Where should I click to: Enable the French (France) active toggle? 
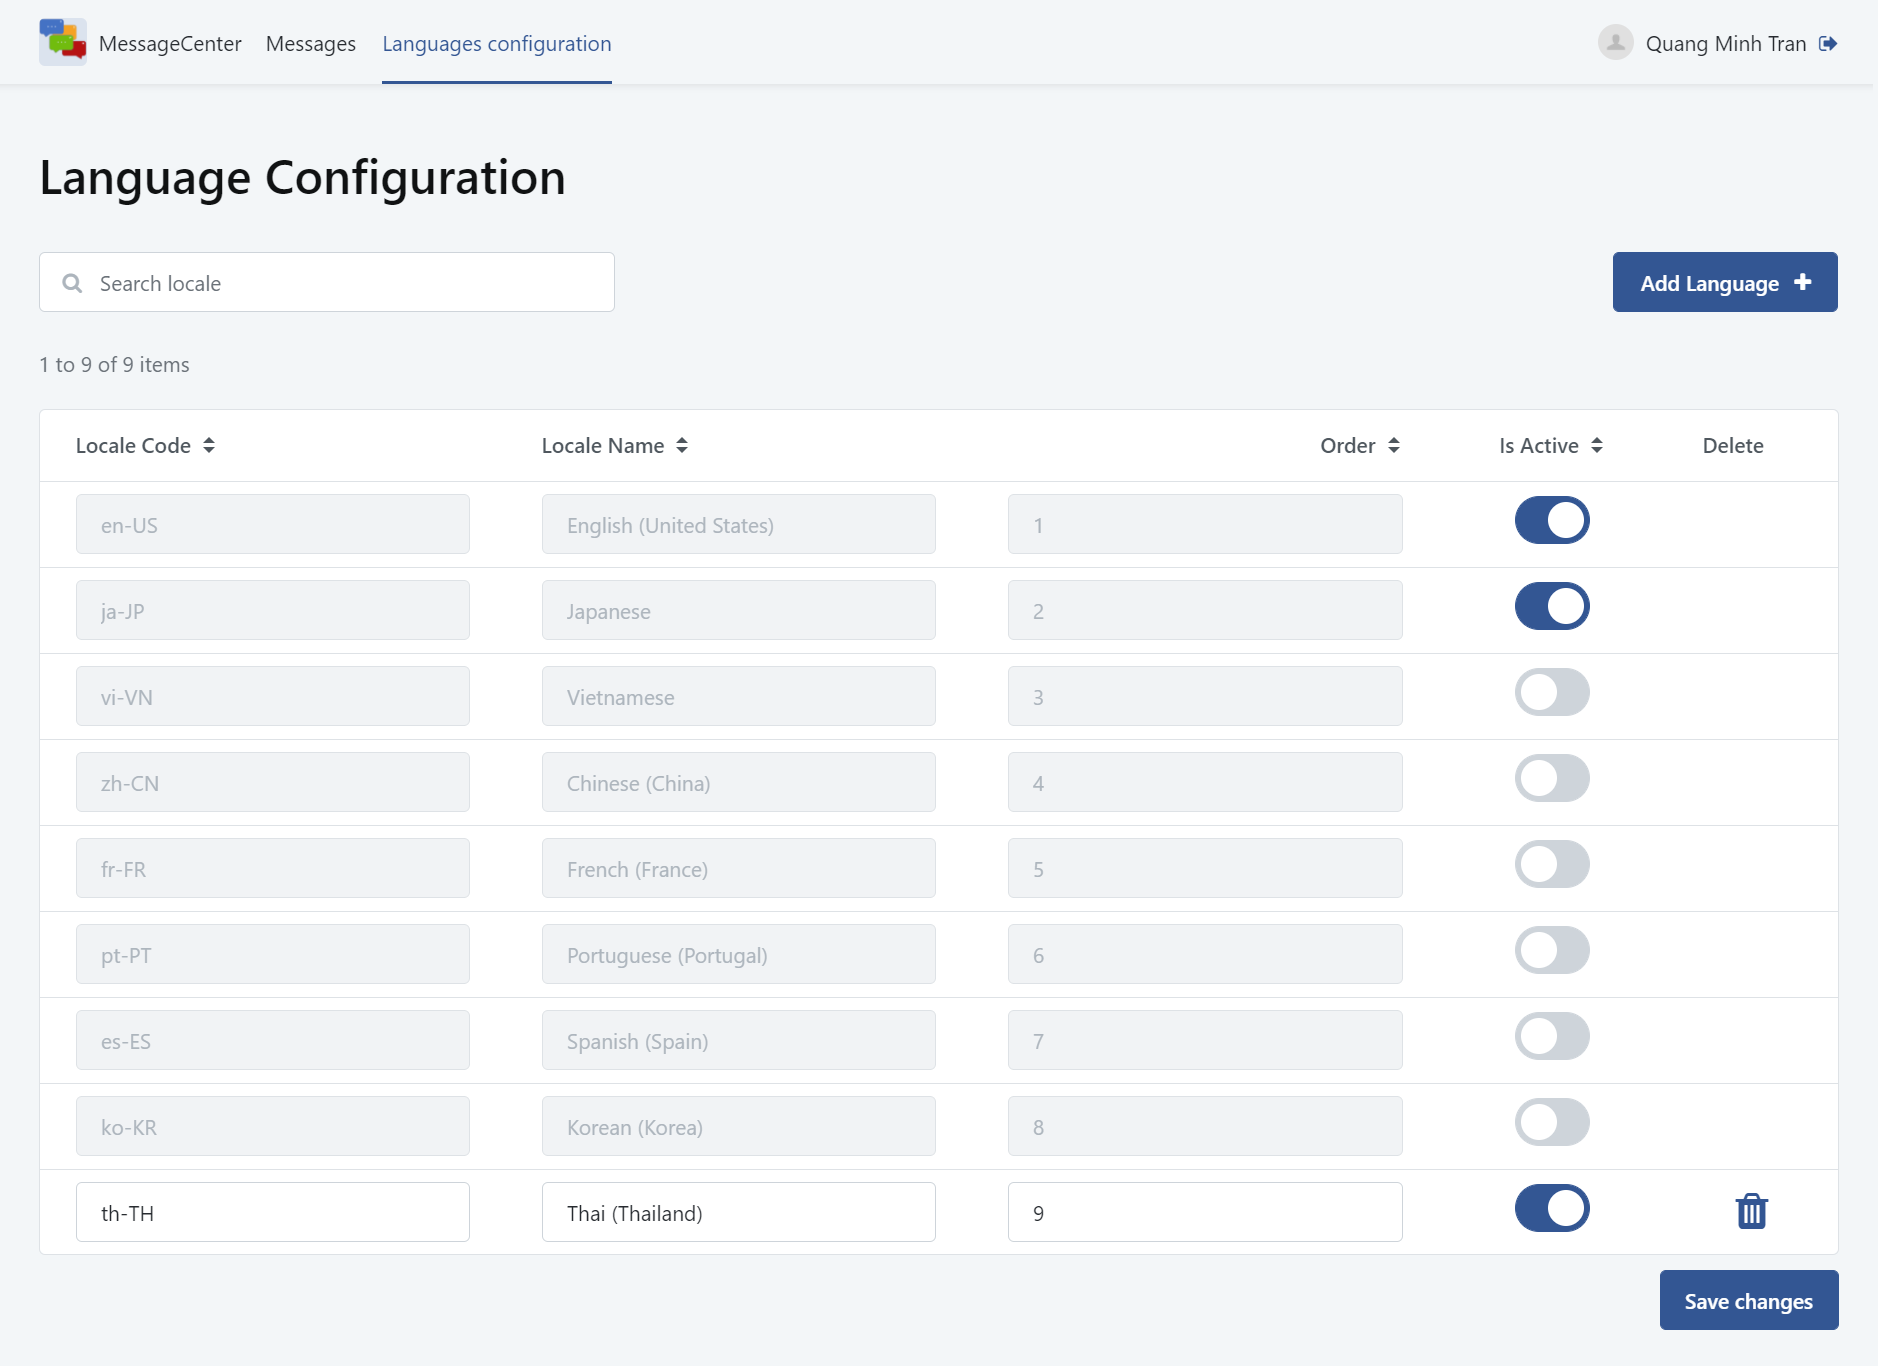coord(1552,864)
